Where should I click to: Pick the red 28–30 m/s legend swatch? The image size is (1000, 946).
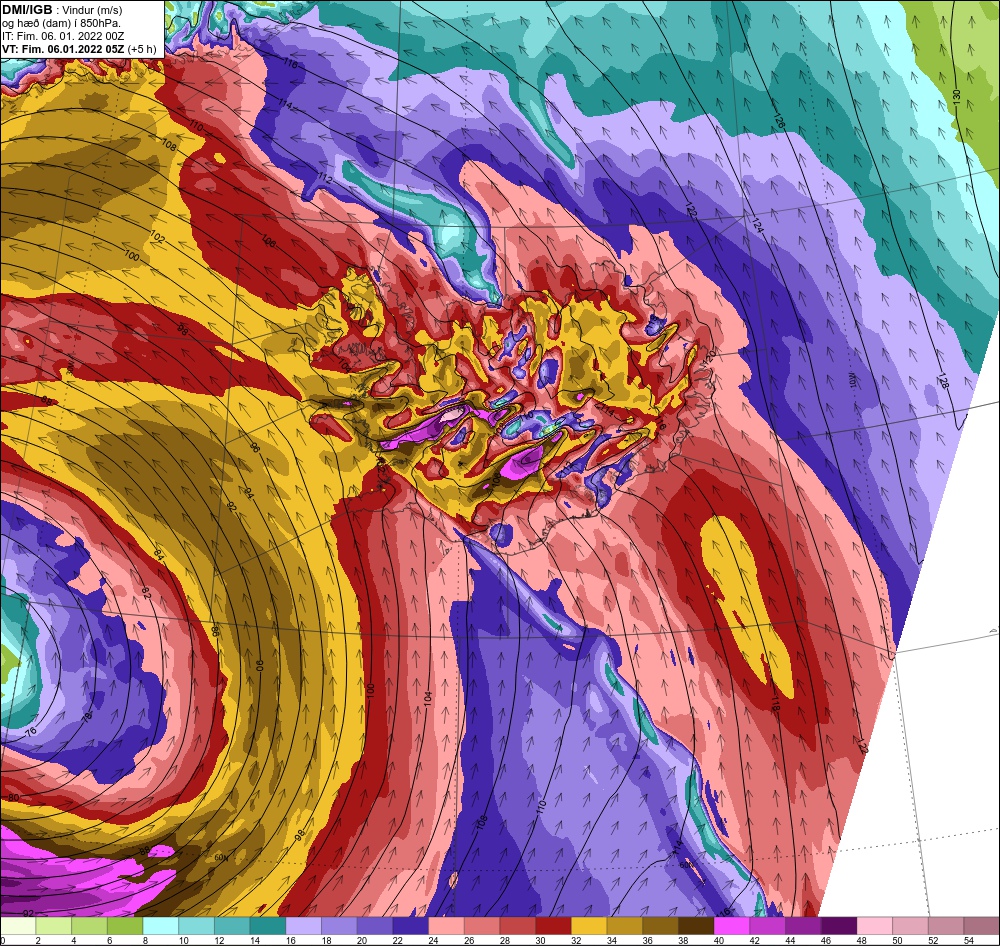[x=518, y=926]
